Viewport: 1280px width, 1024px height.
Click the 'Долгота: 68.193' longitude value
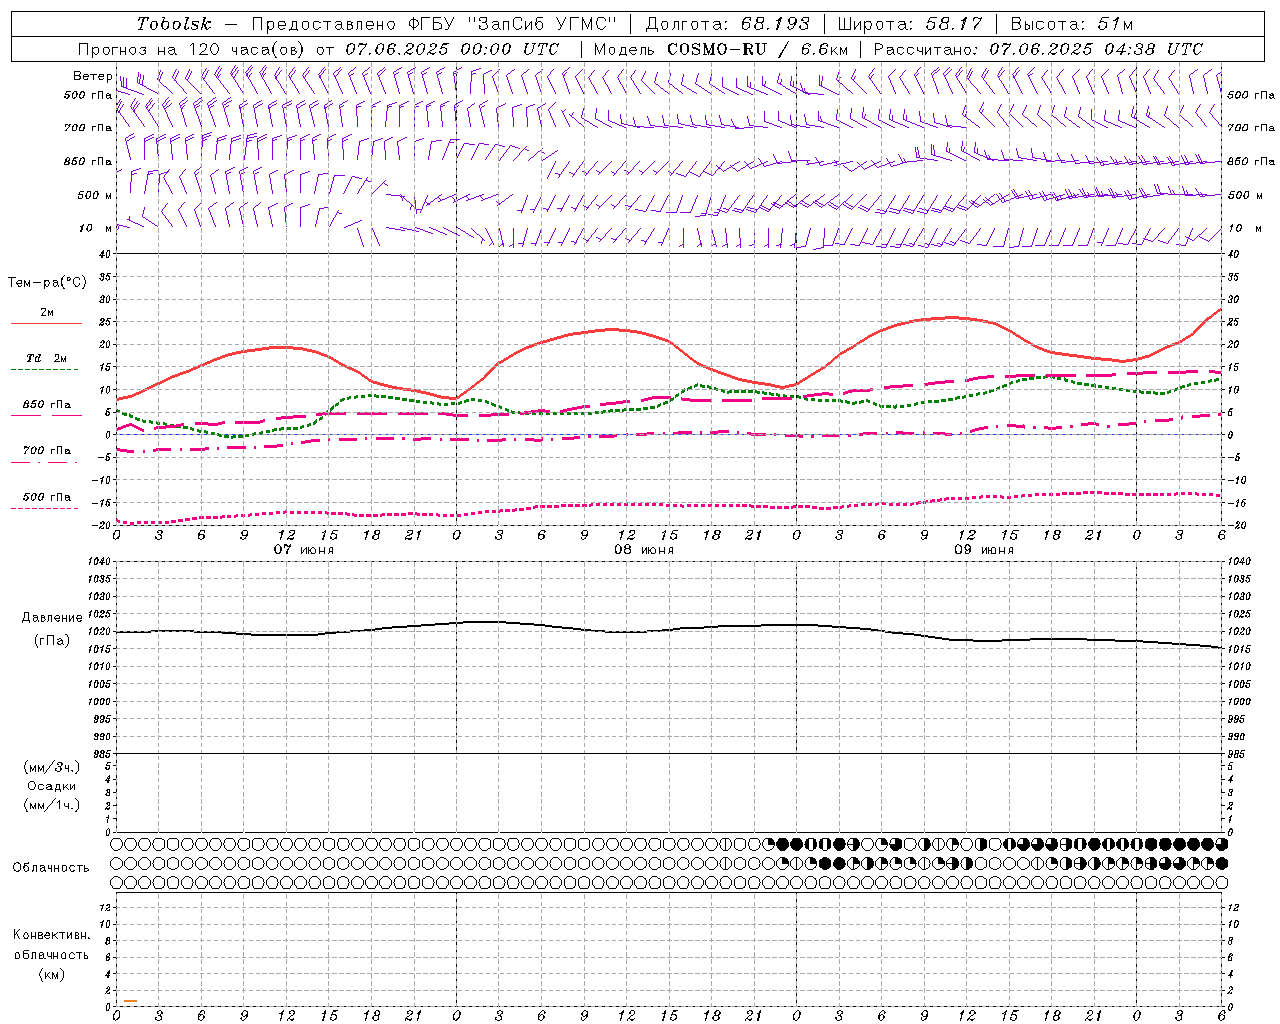[727, 24]
